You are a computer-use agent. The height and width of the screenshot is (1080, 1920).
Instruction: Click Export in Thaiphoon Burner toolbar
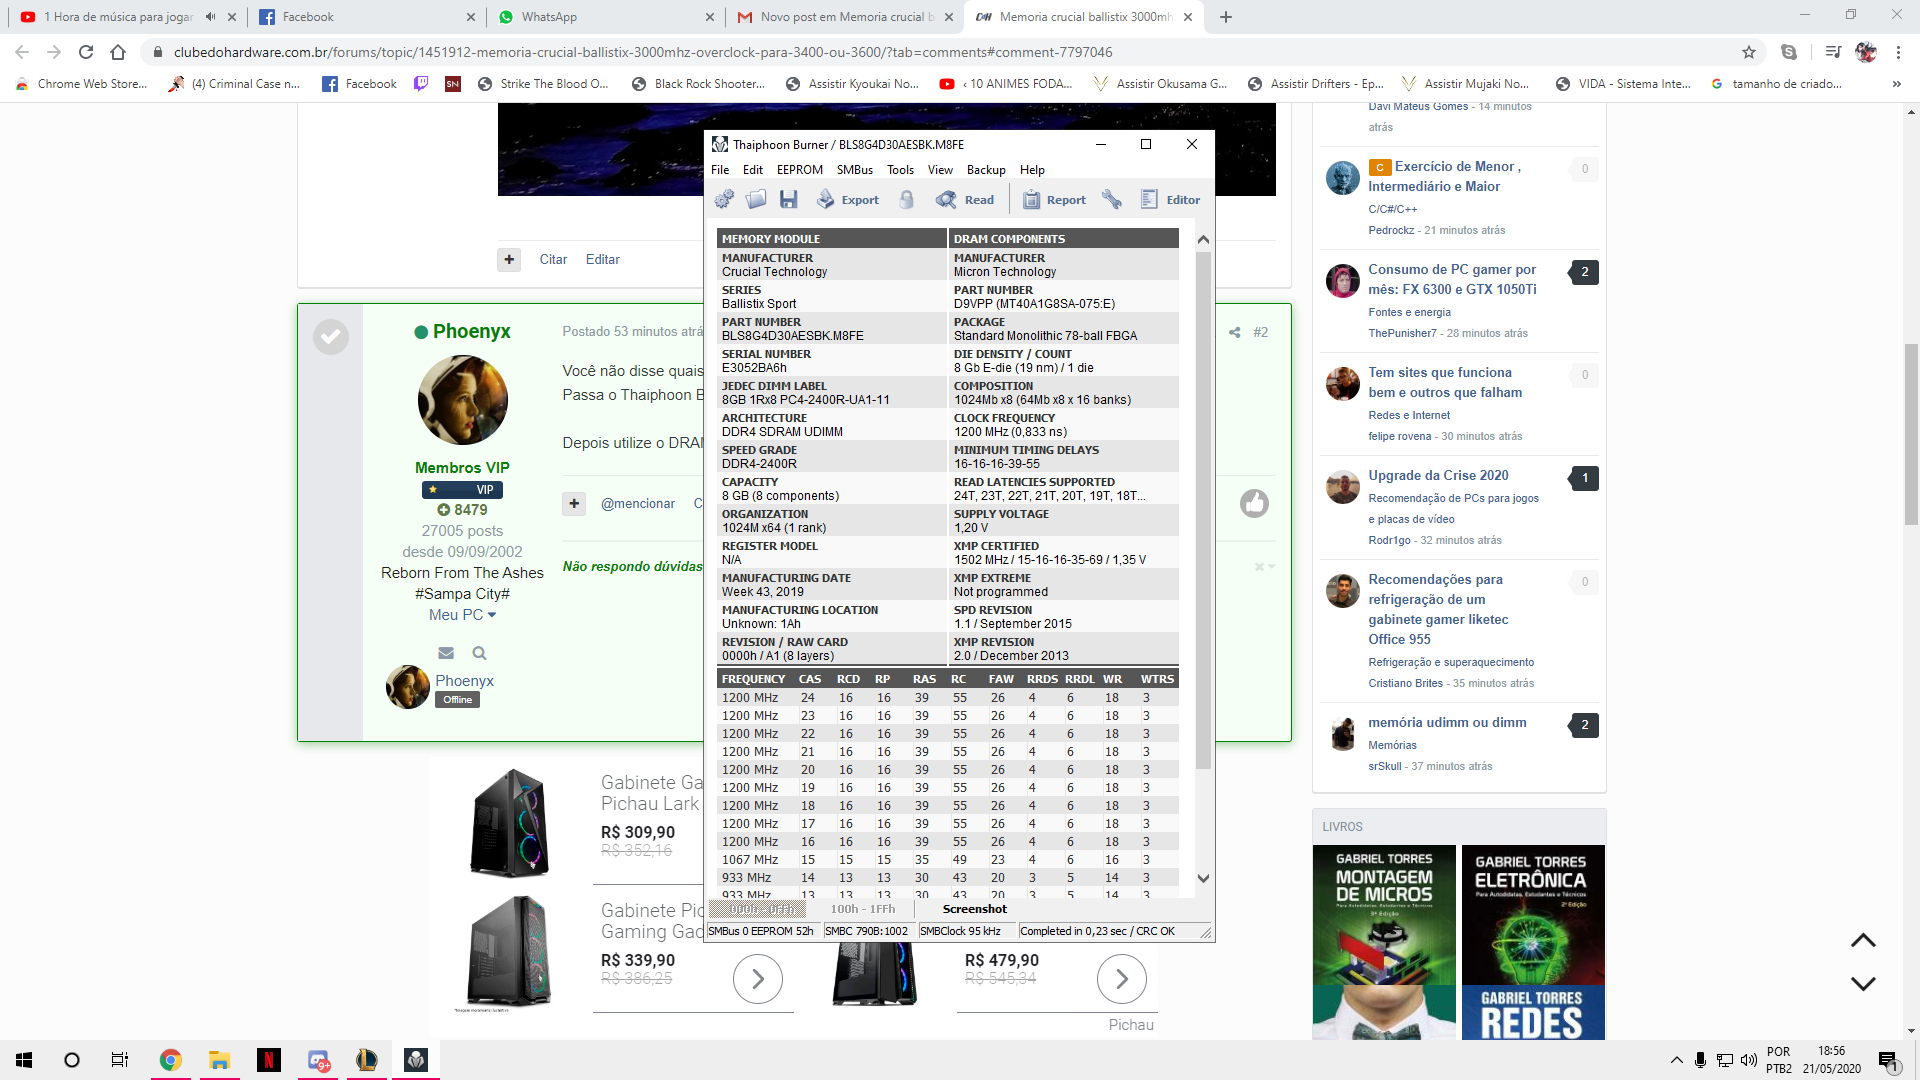[848, 200]
